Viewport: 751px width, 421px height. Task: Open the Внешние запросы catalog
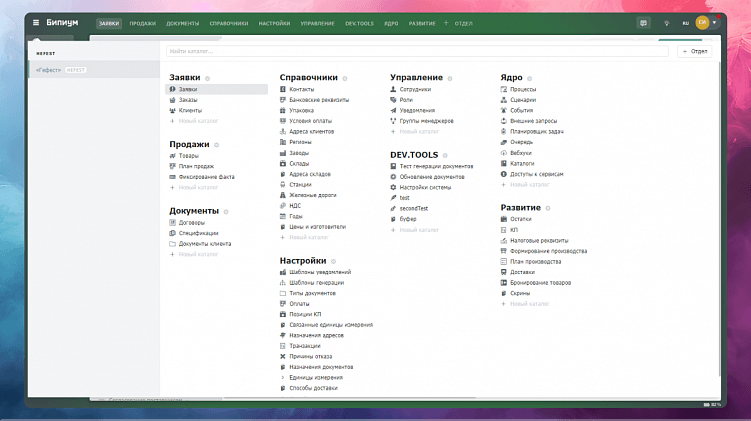(534, 121)
